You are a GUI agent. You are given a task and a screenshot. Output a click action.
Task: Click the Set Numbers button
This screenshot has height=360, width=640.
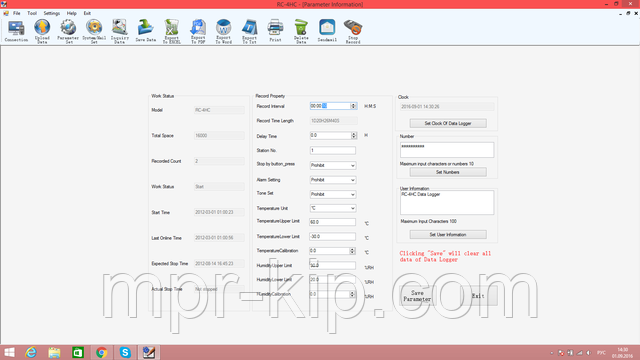(x=448, y=172)
